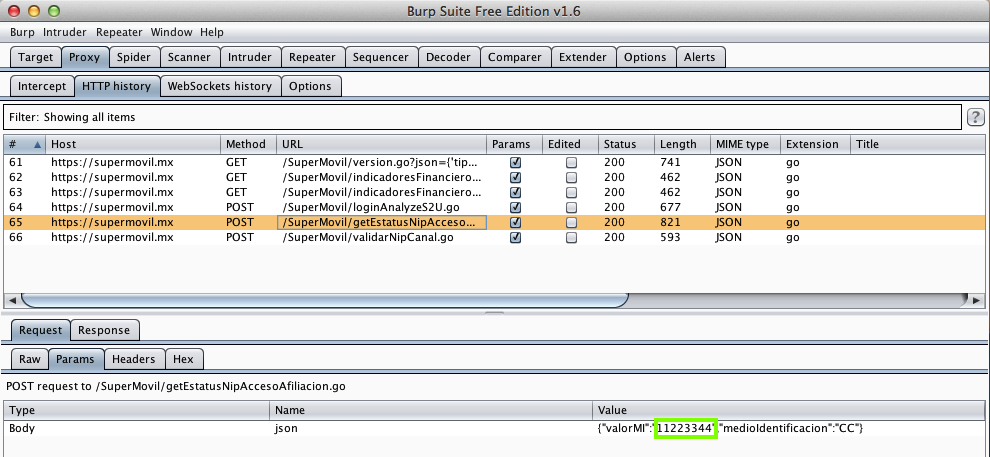Open the Filter: Showing all items bar

click(x=480, y=118)
